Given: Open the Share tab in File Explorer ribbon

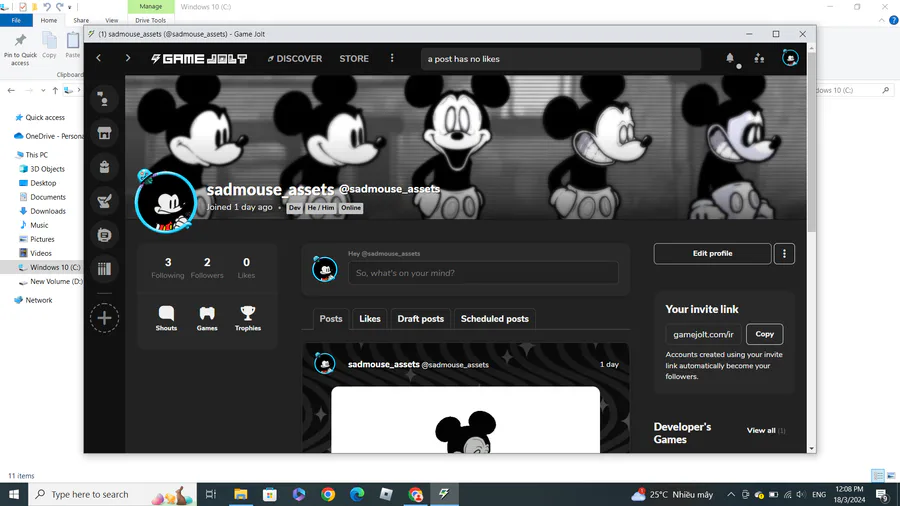Looking at the screenshot, I should pos(81,20).
